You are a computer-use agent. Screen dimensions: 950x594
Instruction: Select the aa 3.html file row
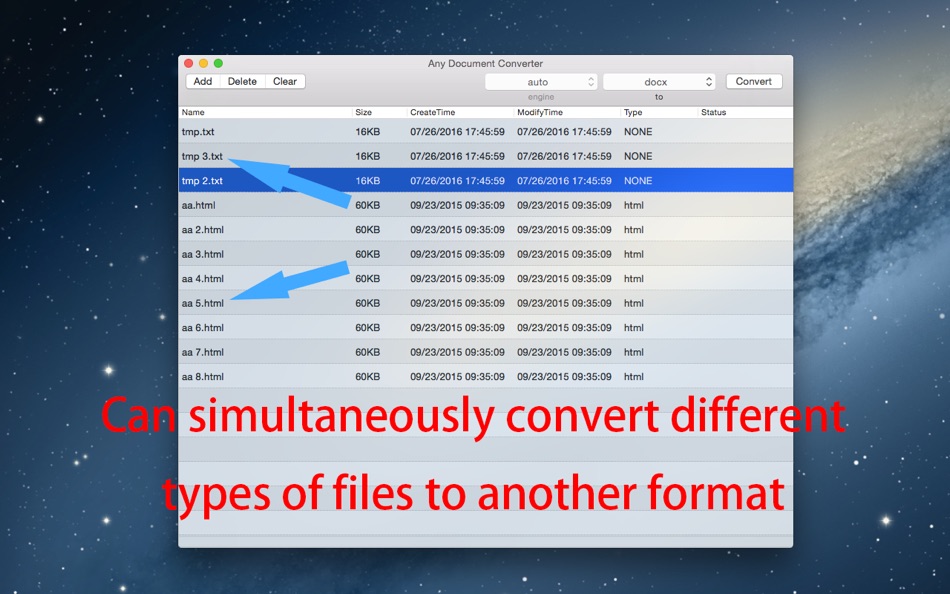click(x=485, y=254)
